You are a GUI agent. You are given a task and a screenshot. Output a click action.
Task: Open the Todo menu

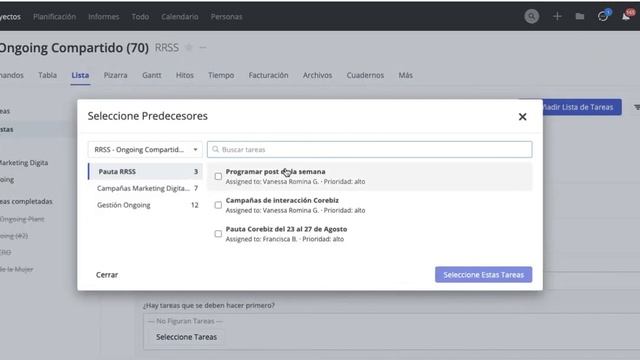[140, 17]
